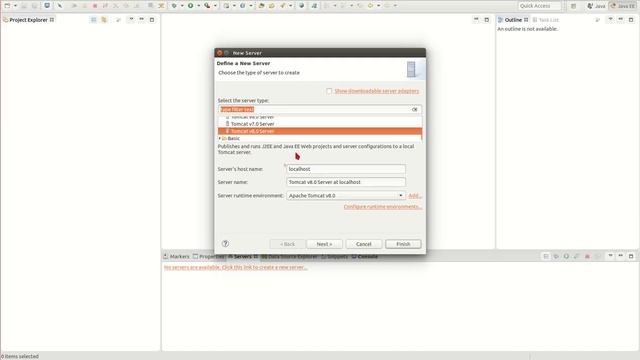Select the Markers tab
This screenshot has width=640, height=360.
click(x=176, y=256)
